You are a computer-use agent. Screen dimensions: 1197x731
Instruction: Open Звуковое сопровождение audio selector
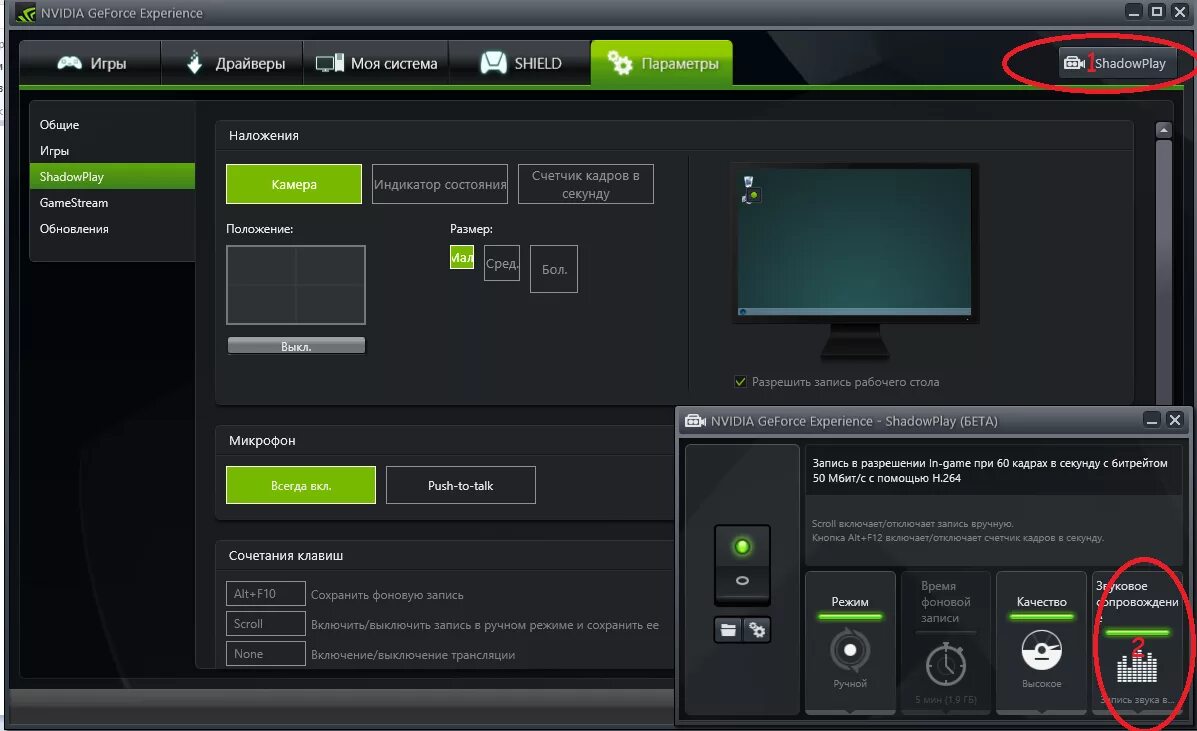[1137, 642]
